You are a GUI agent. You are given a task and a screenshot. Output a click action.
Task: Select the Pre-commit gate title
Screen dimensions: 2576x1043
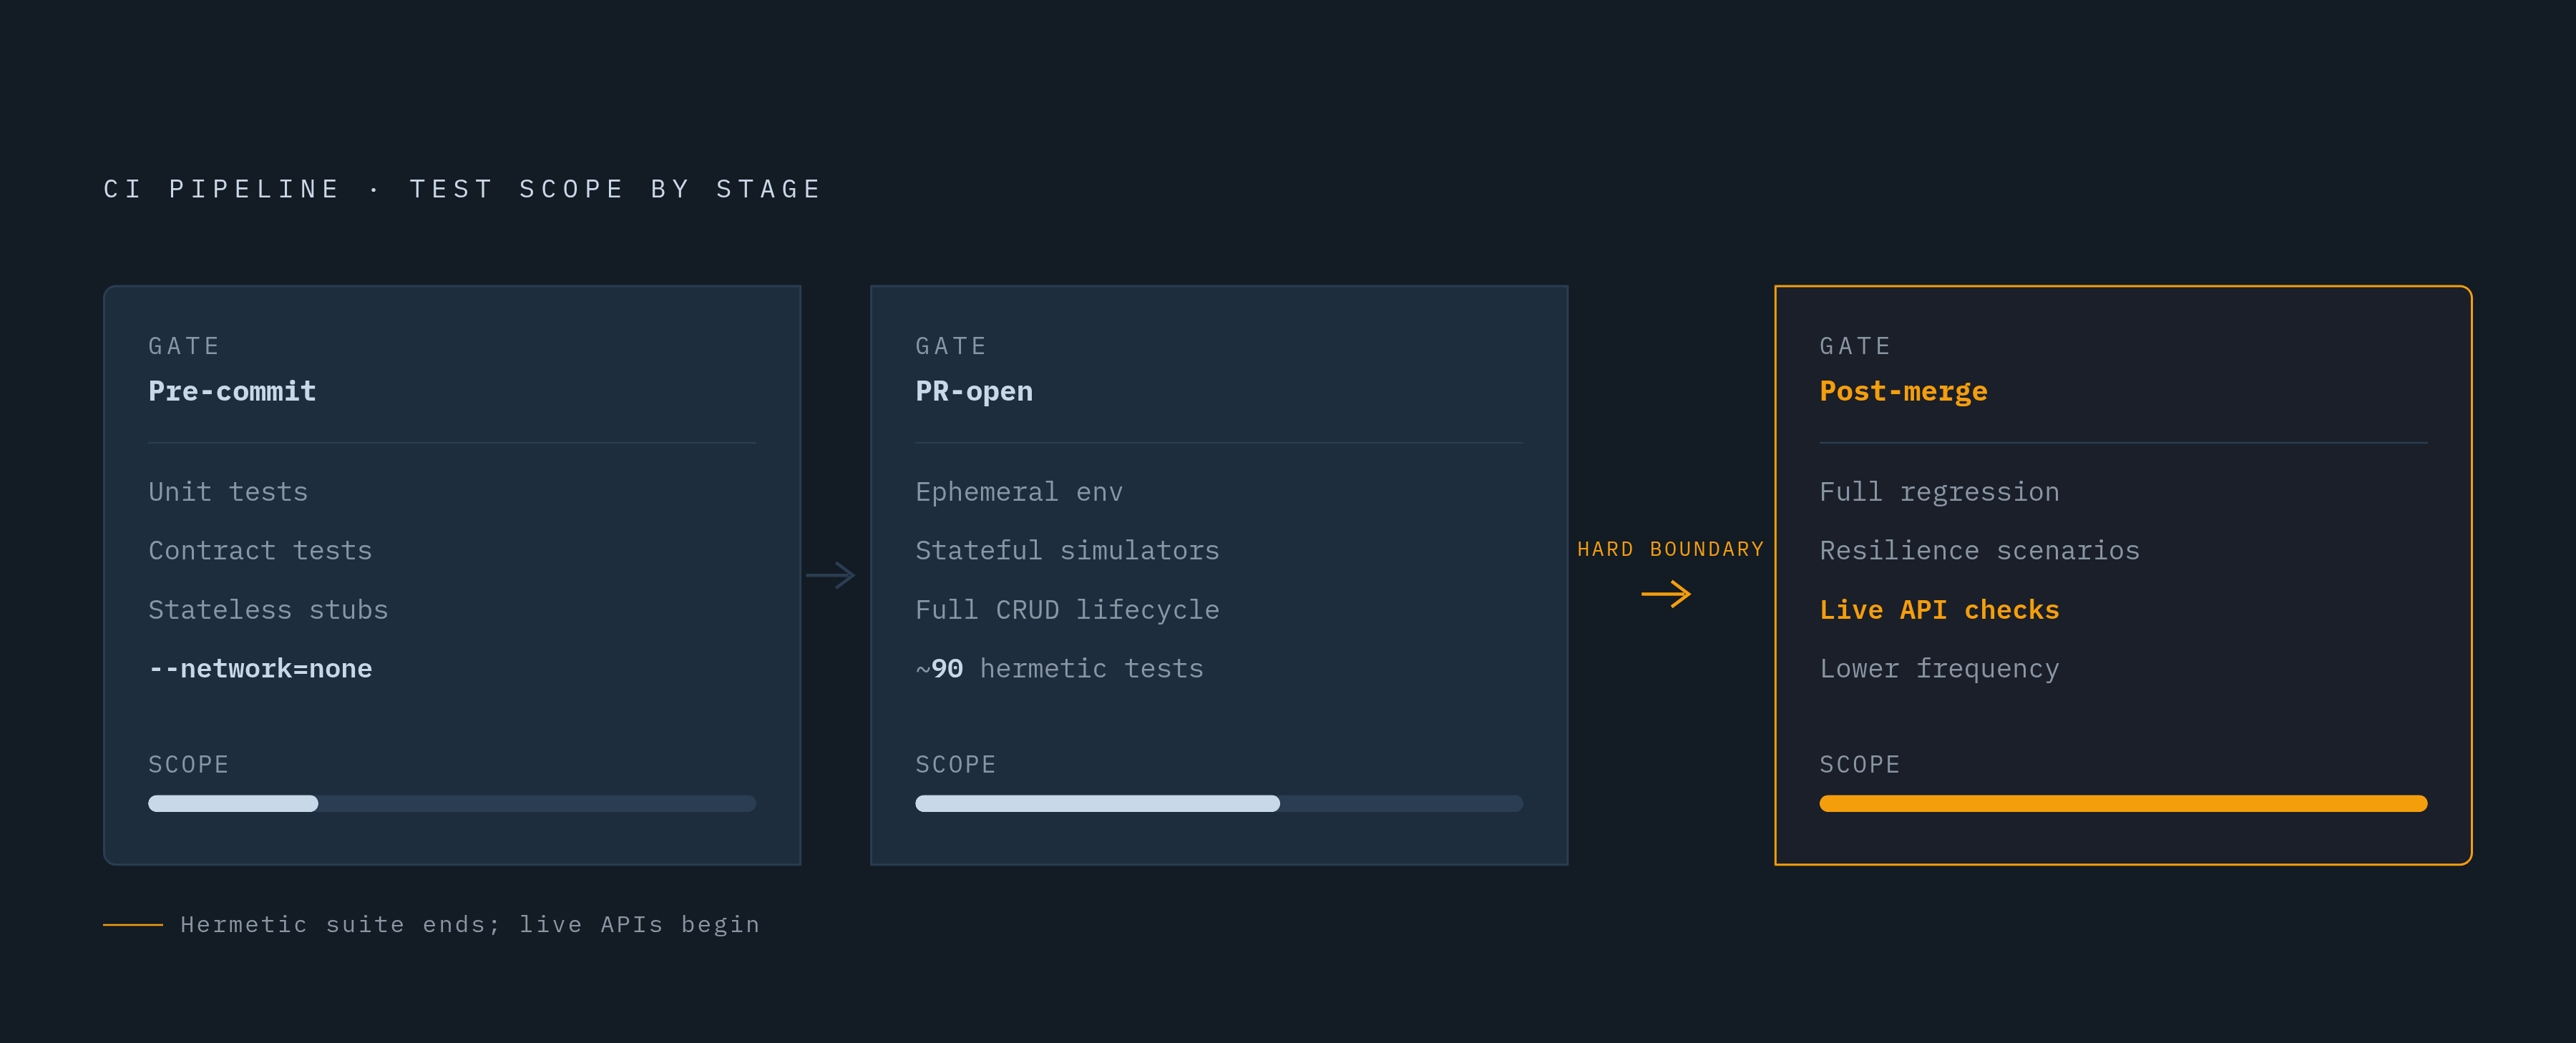pos(232,391)
